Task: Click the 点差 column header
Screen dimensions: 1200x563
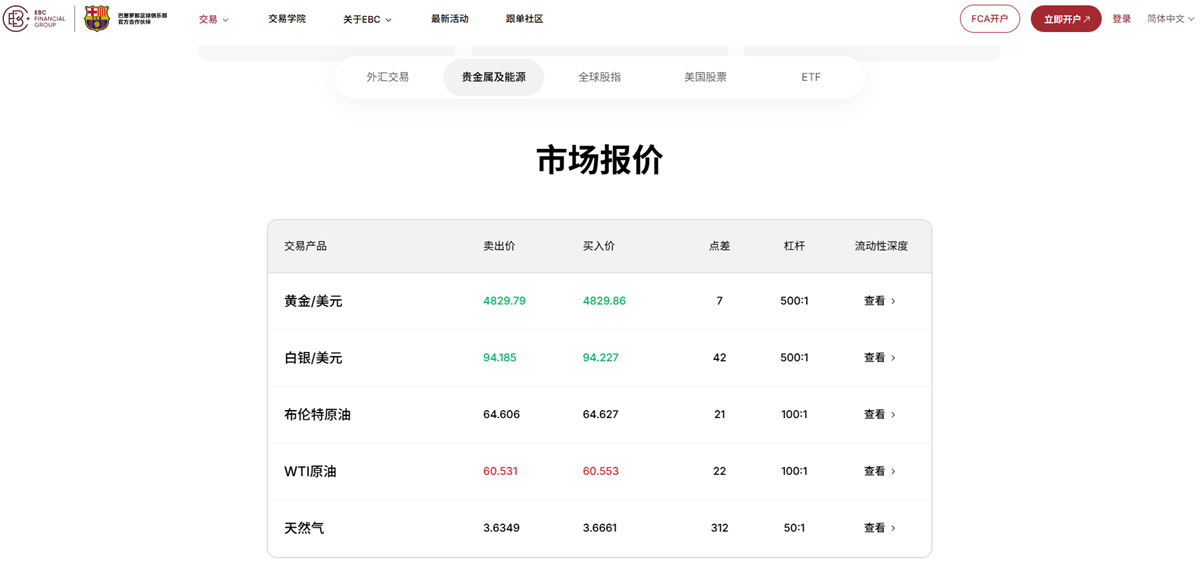Action: click(x=720, y=246)
